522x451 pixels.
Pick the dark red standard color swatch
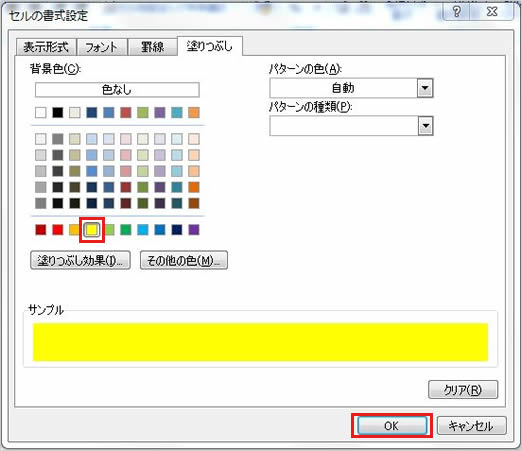click(x=41, y=230)
